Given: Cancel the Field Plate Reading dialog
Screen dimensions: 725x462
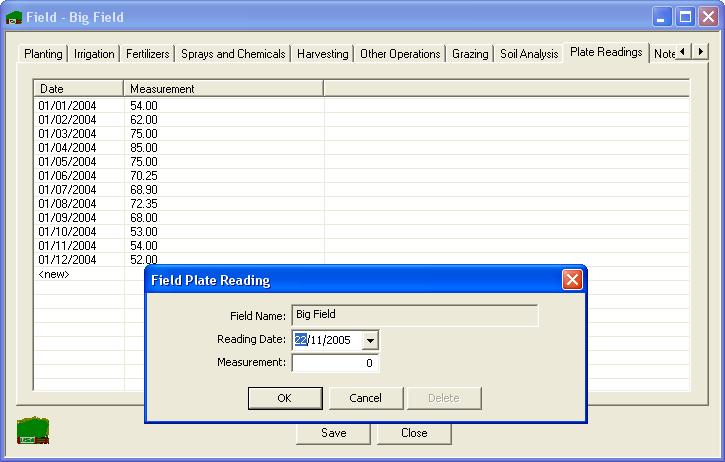Looking at the screenshot, I should tap(366, 398).
